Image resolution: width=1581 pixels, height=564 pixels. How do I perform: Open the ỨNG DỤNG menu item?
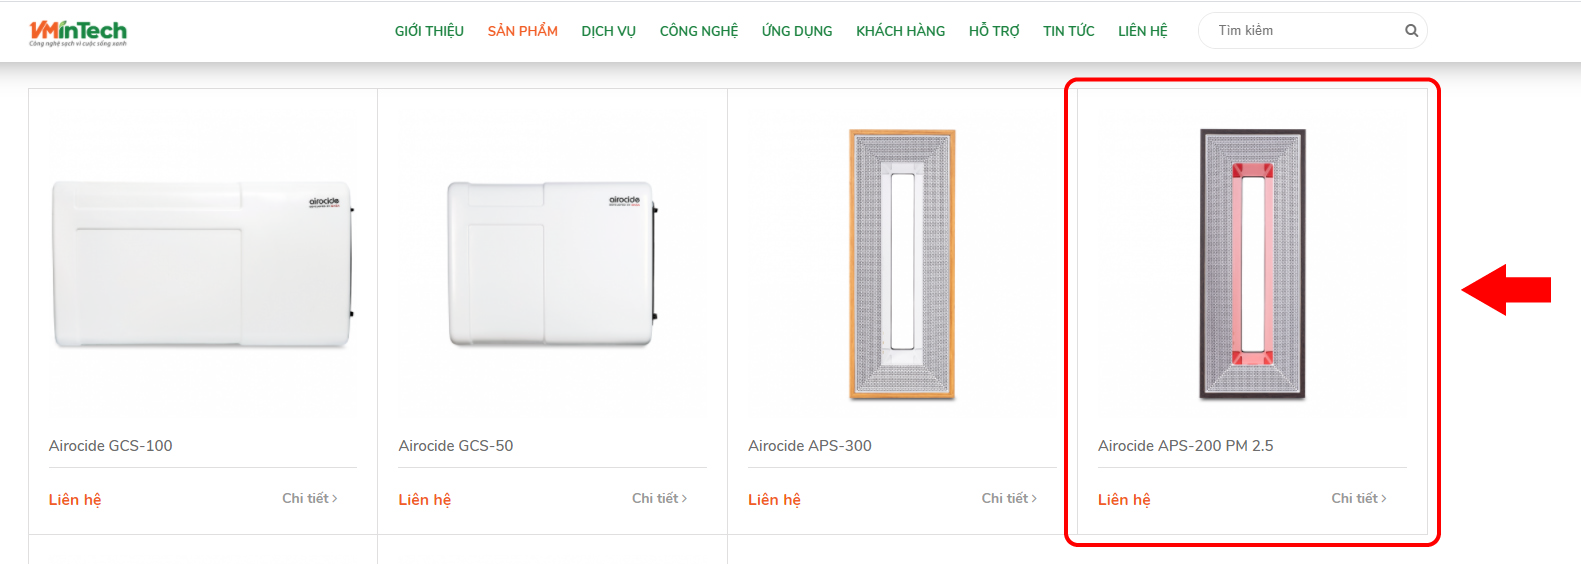coord(797,31)
